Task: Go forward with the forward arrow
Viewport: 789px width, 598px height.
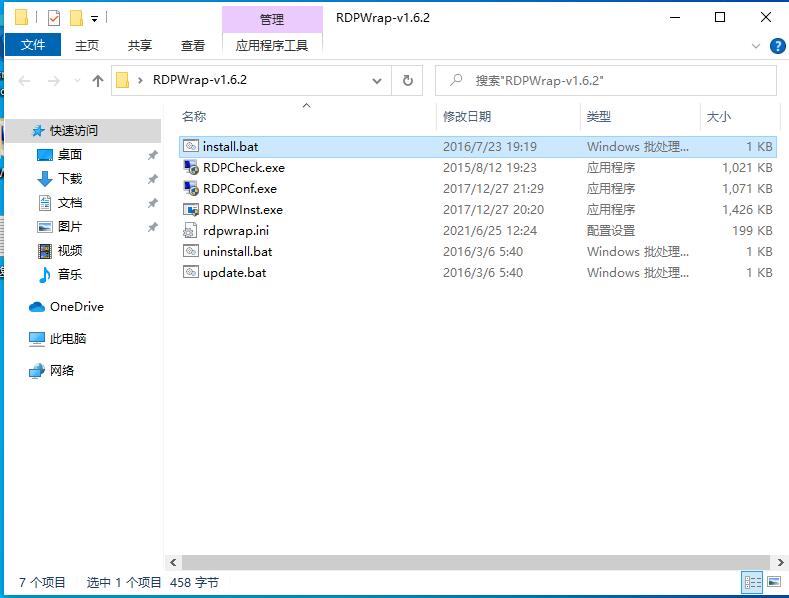Action: 54,81
